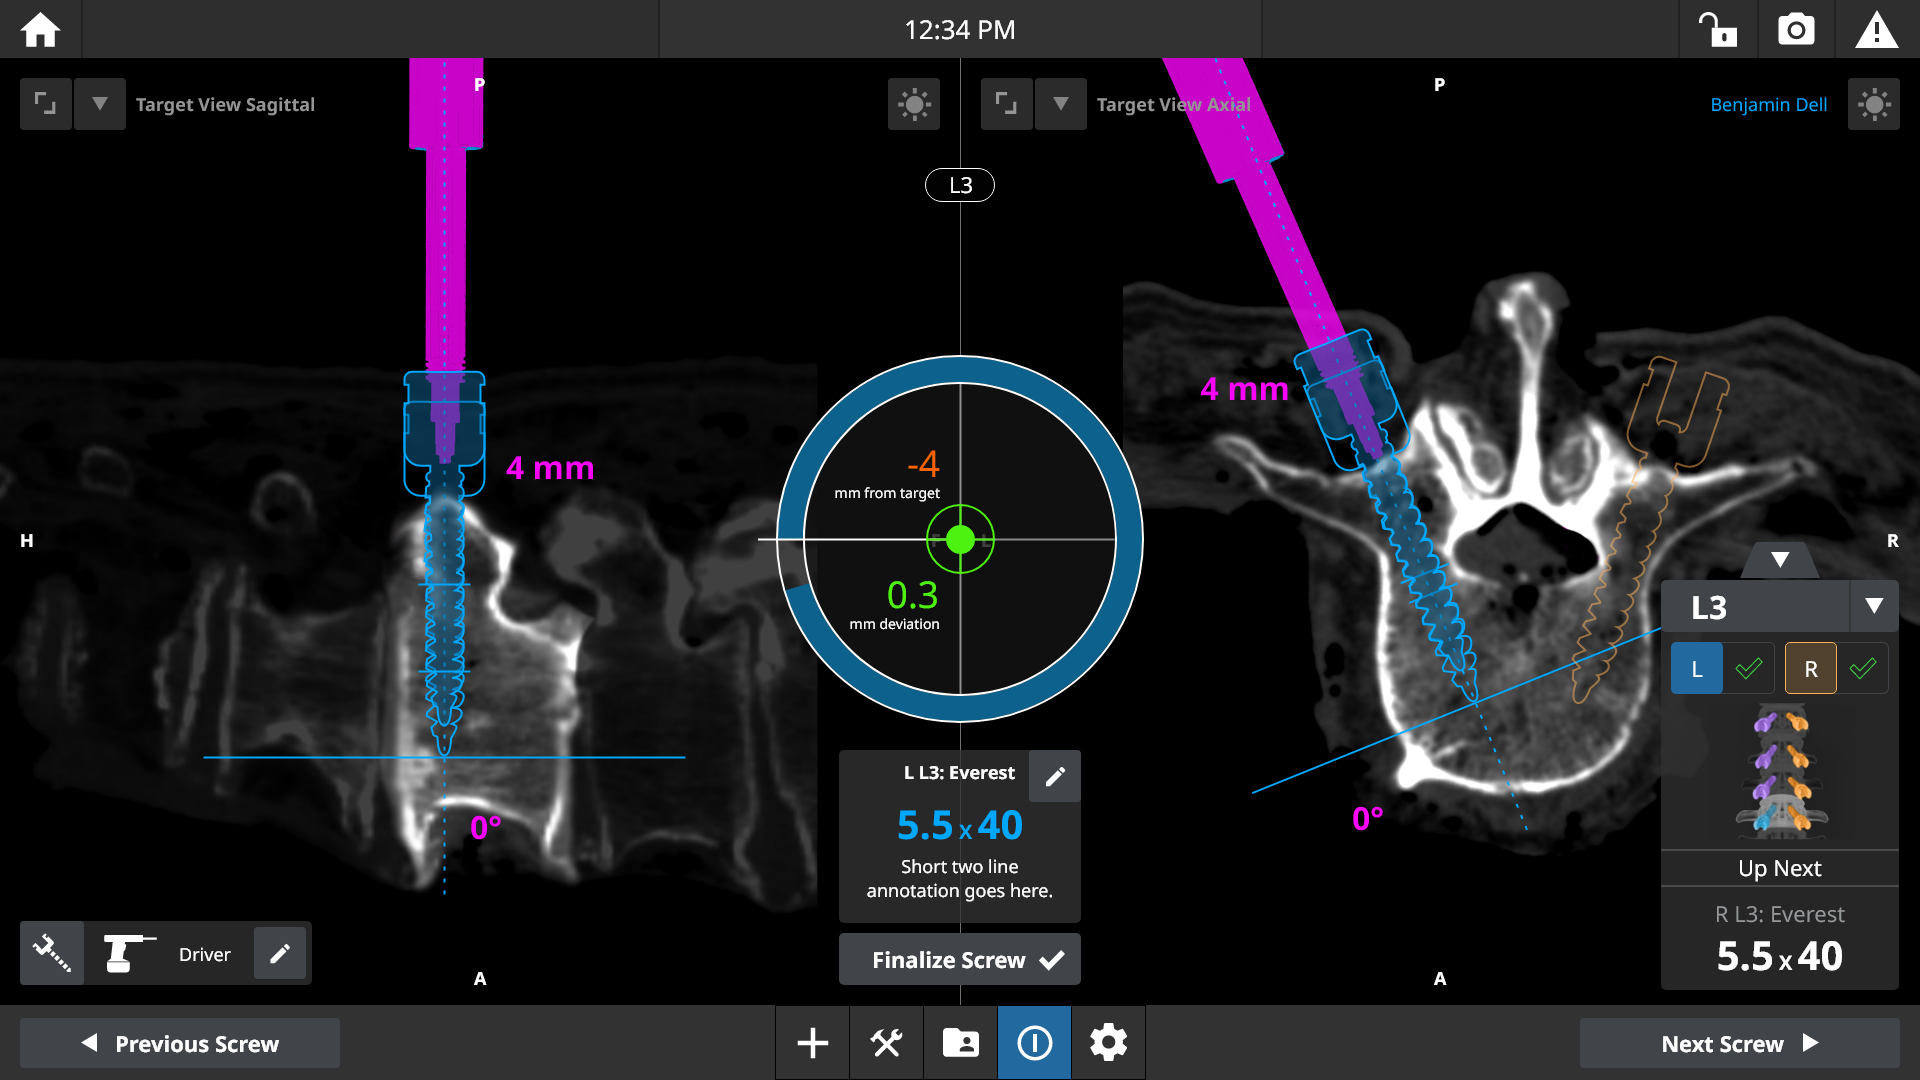Toggle the instrument info panel in bottom toolbar
1920x1080 pixels.
(x=1034, y=1042)
